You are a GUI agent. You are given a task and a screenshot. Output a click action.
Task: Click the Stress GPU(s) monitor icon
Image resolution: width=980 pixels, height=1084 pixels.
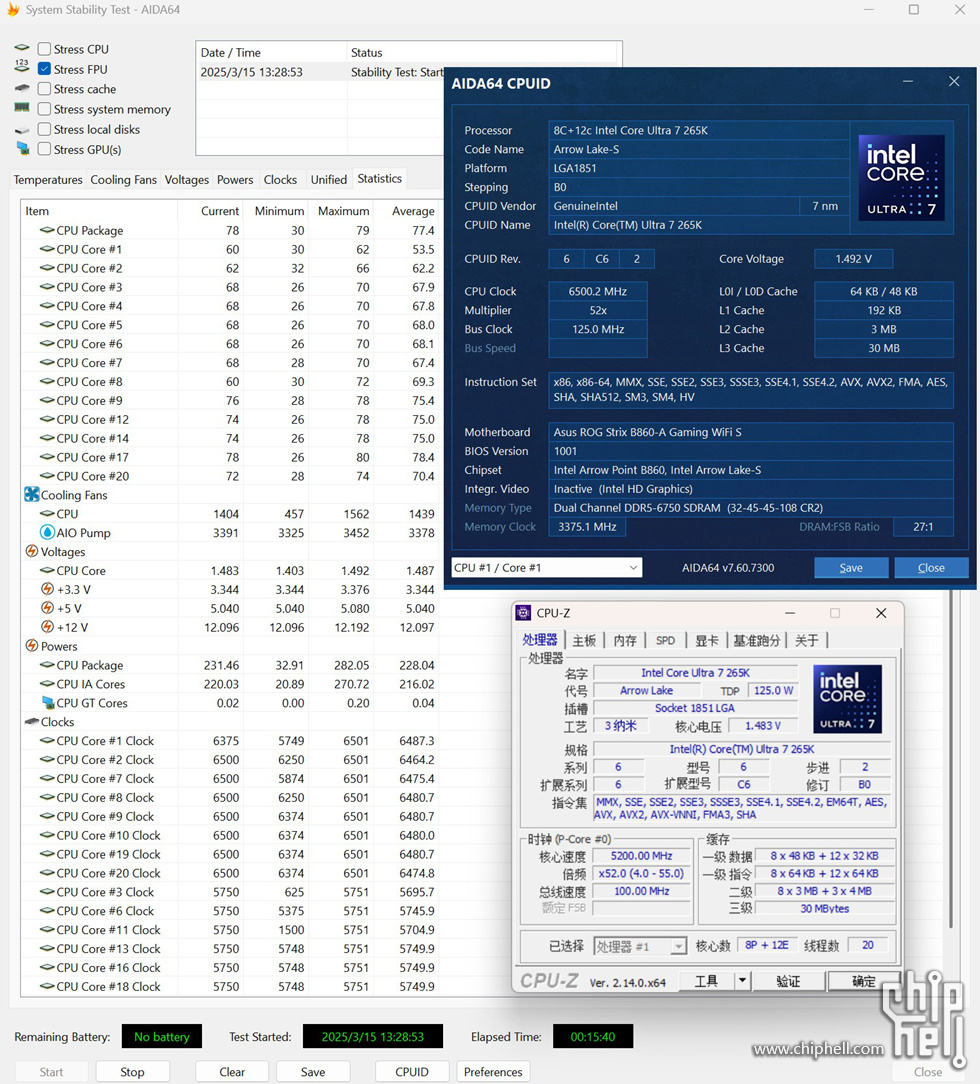coord(23,148)
